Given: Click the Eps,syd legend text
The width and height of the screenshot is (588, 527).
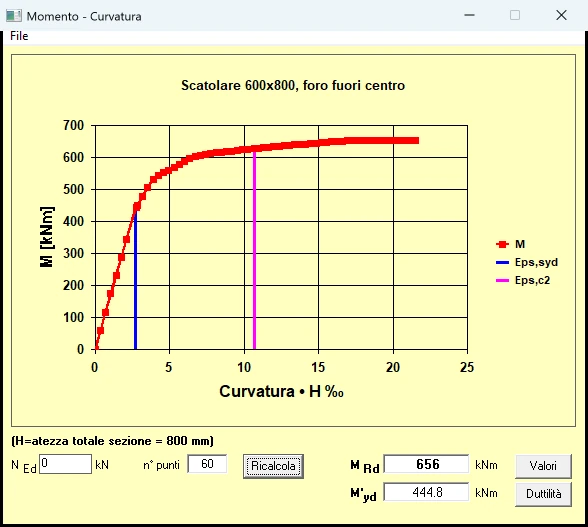Looking at the screenshot, I should click(x=537, y=262).
